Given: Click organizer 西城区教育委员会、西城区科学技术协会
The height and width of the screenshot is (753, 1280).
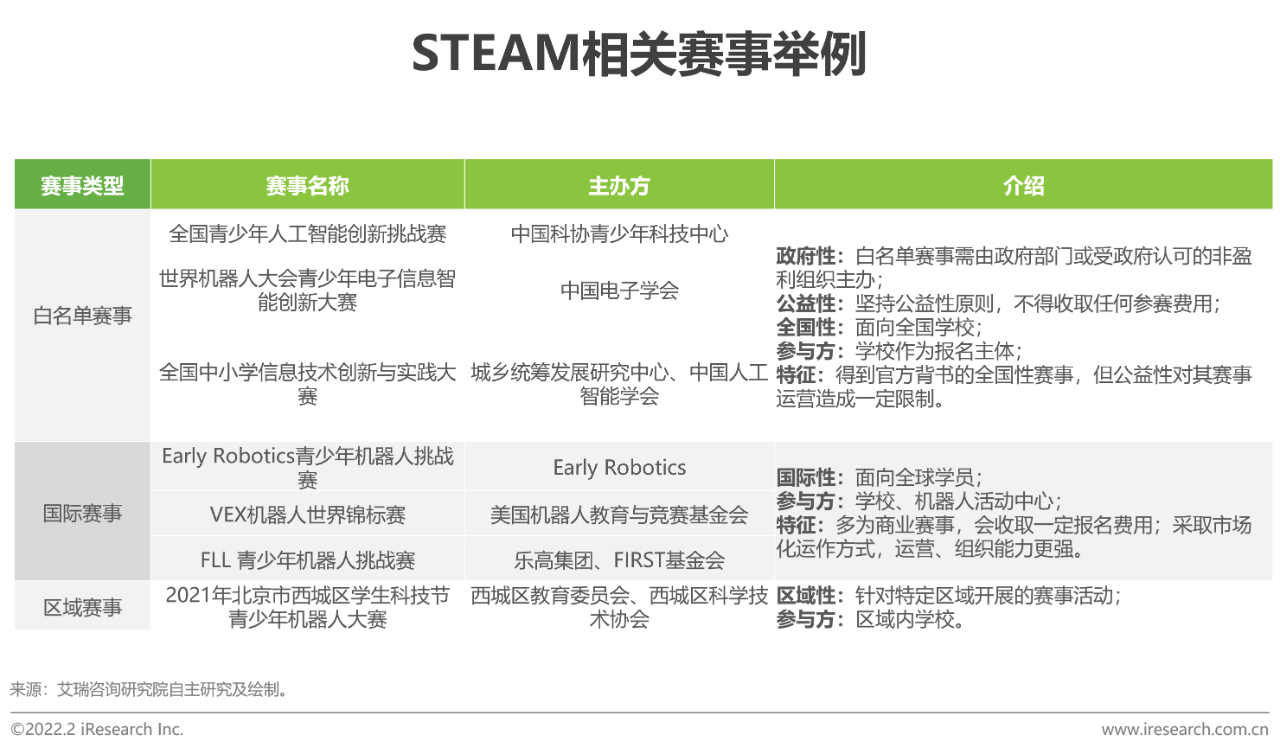Looking at the screenshot, I should 619,607.
